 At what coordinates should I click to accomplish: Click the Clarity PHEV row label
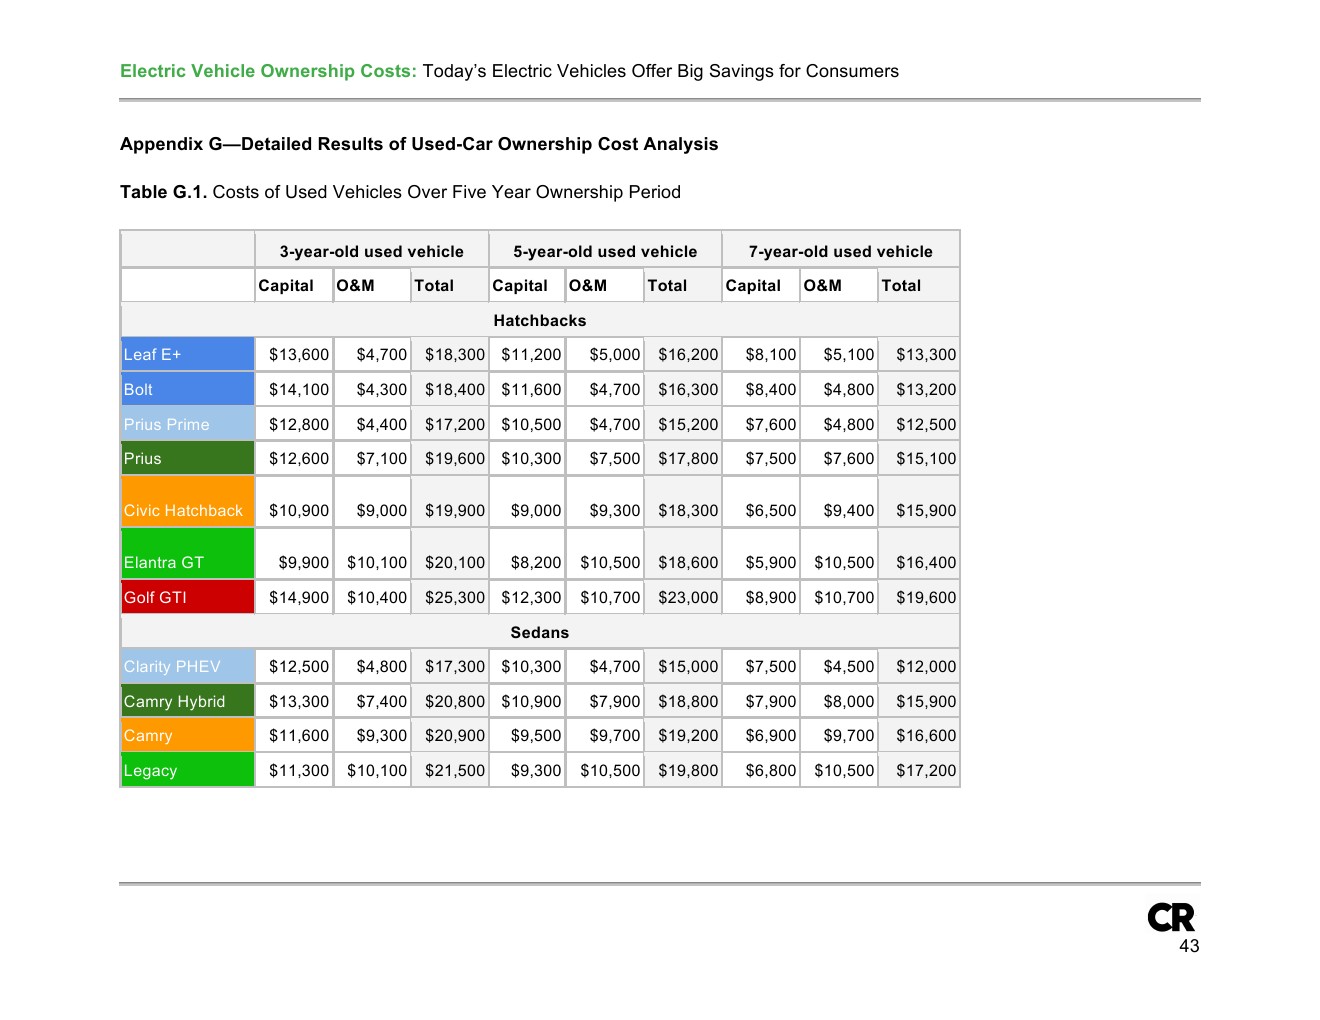tap(187, 666)
